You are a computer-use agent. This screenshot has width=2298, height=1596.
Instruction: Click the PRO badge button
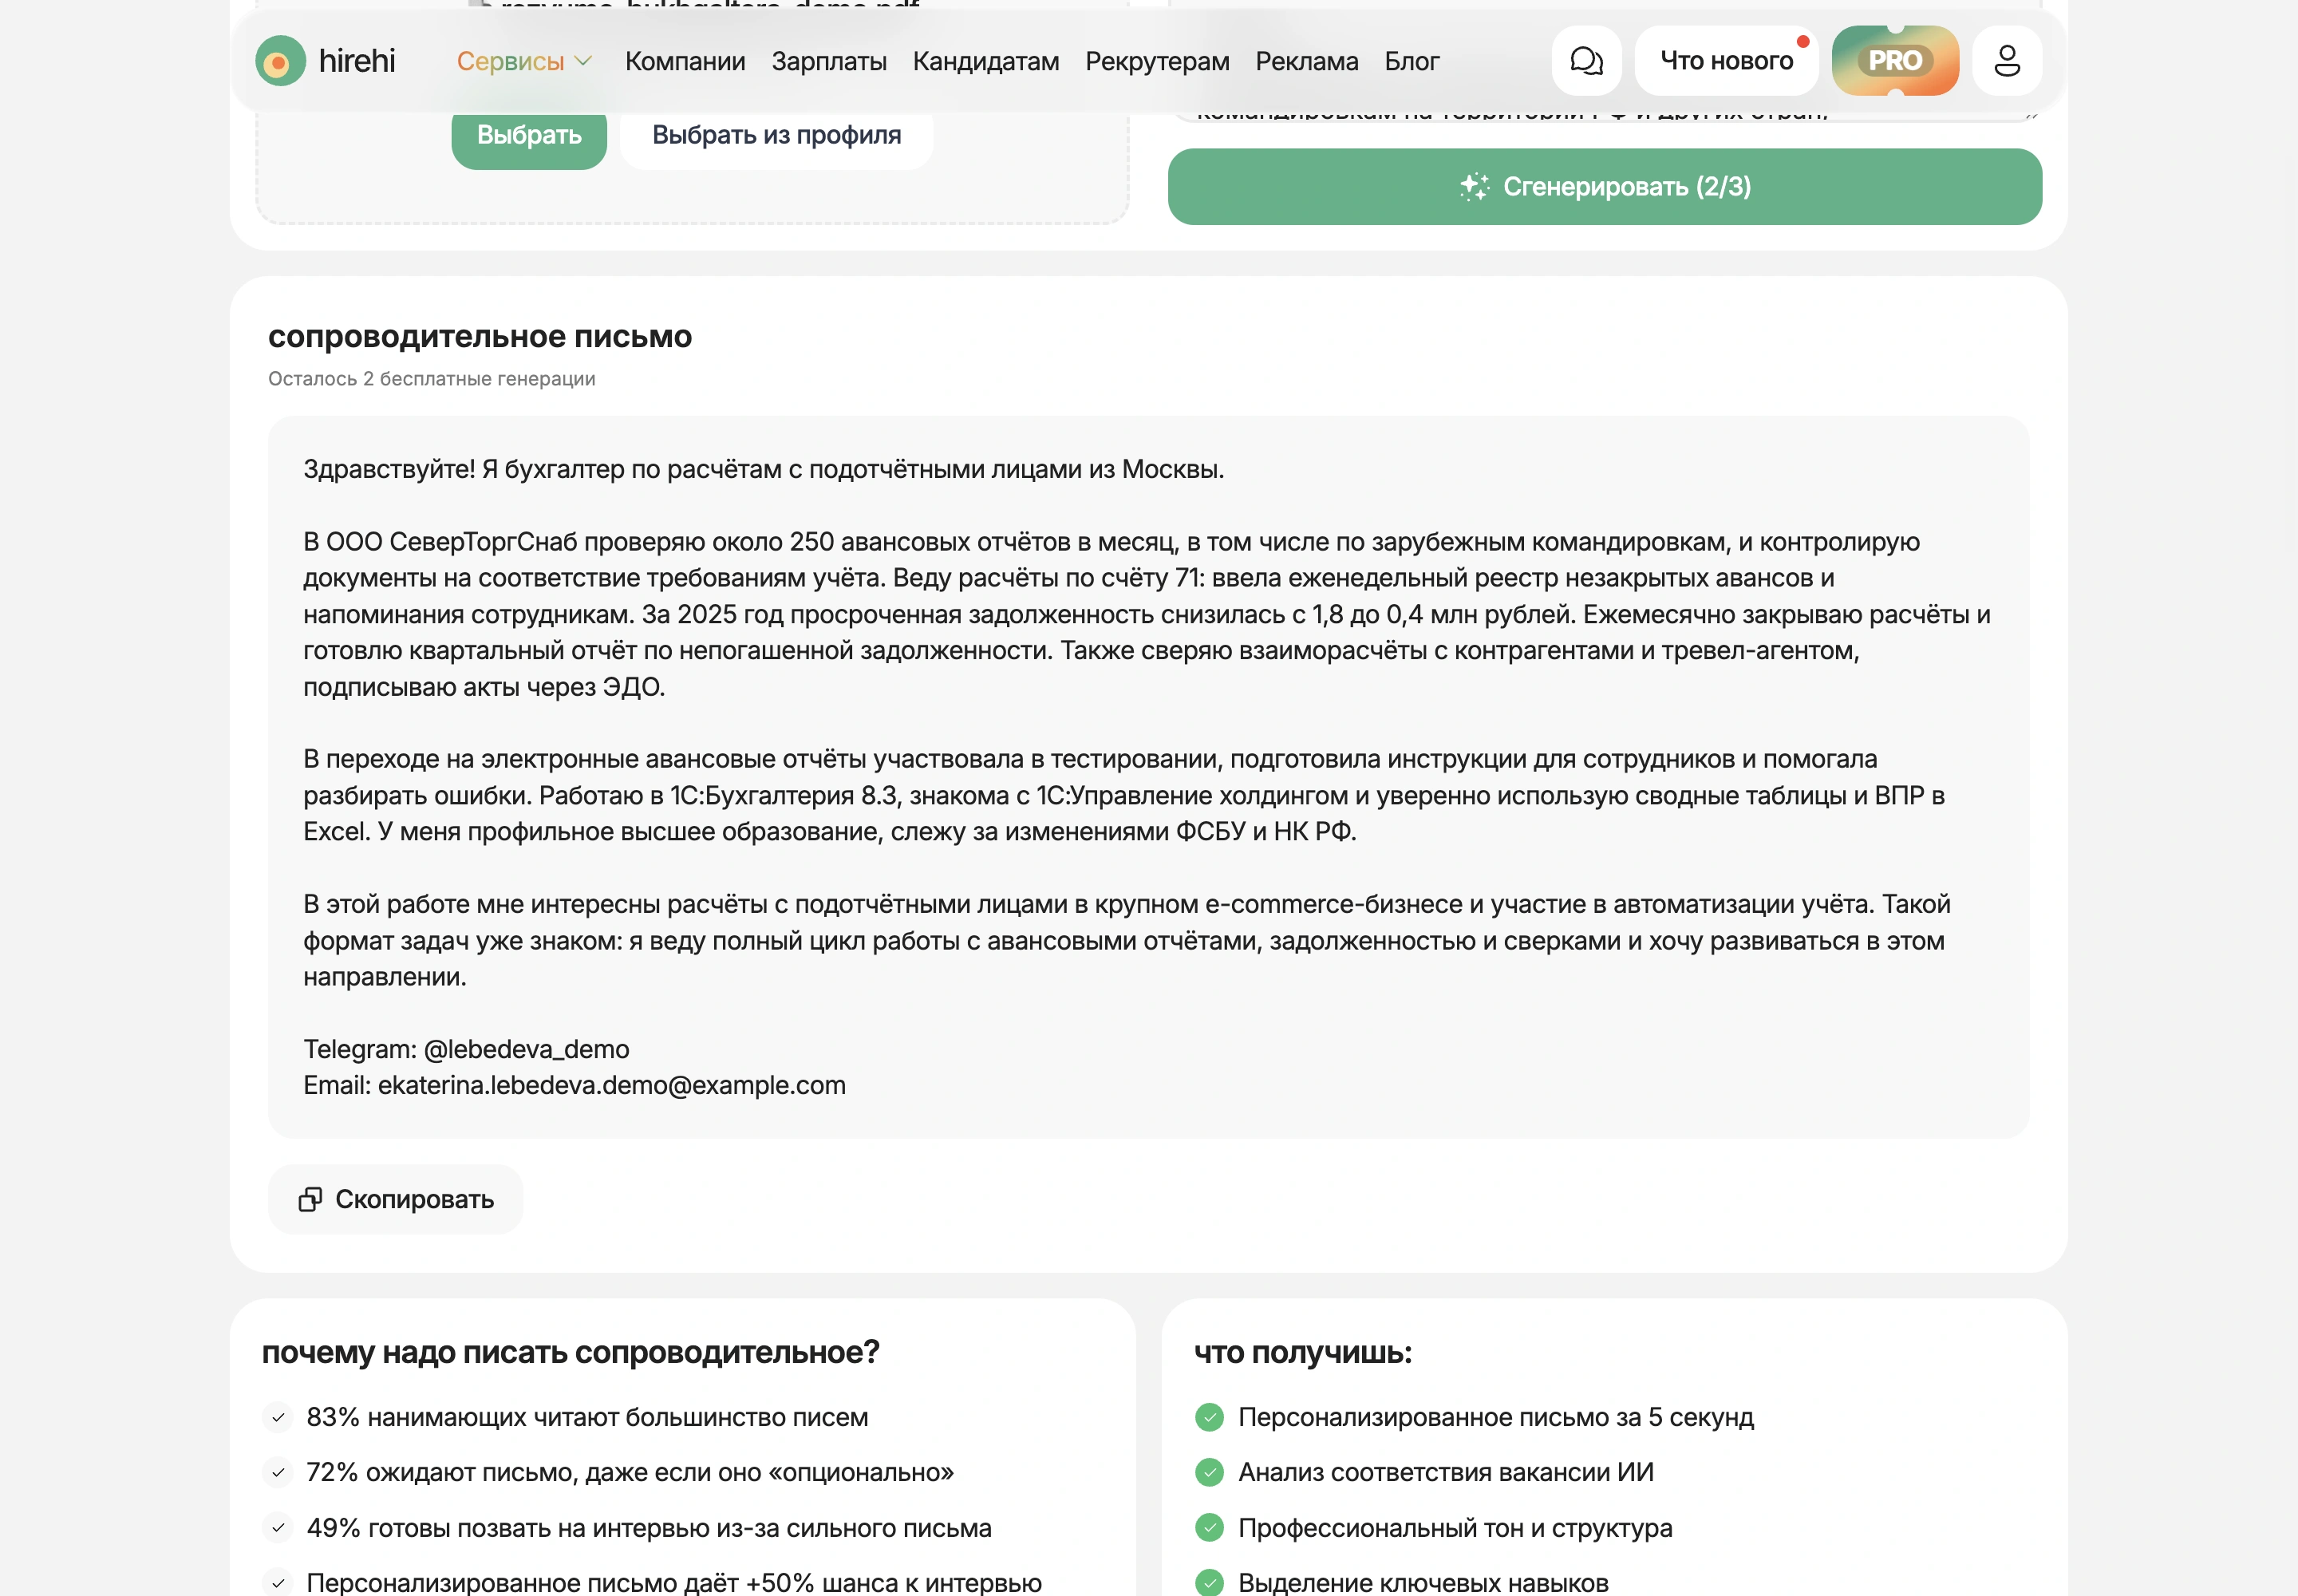pos(1895,61)
